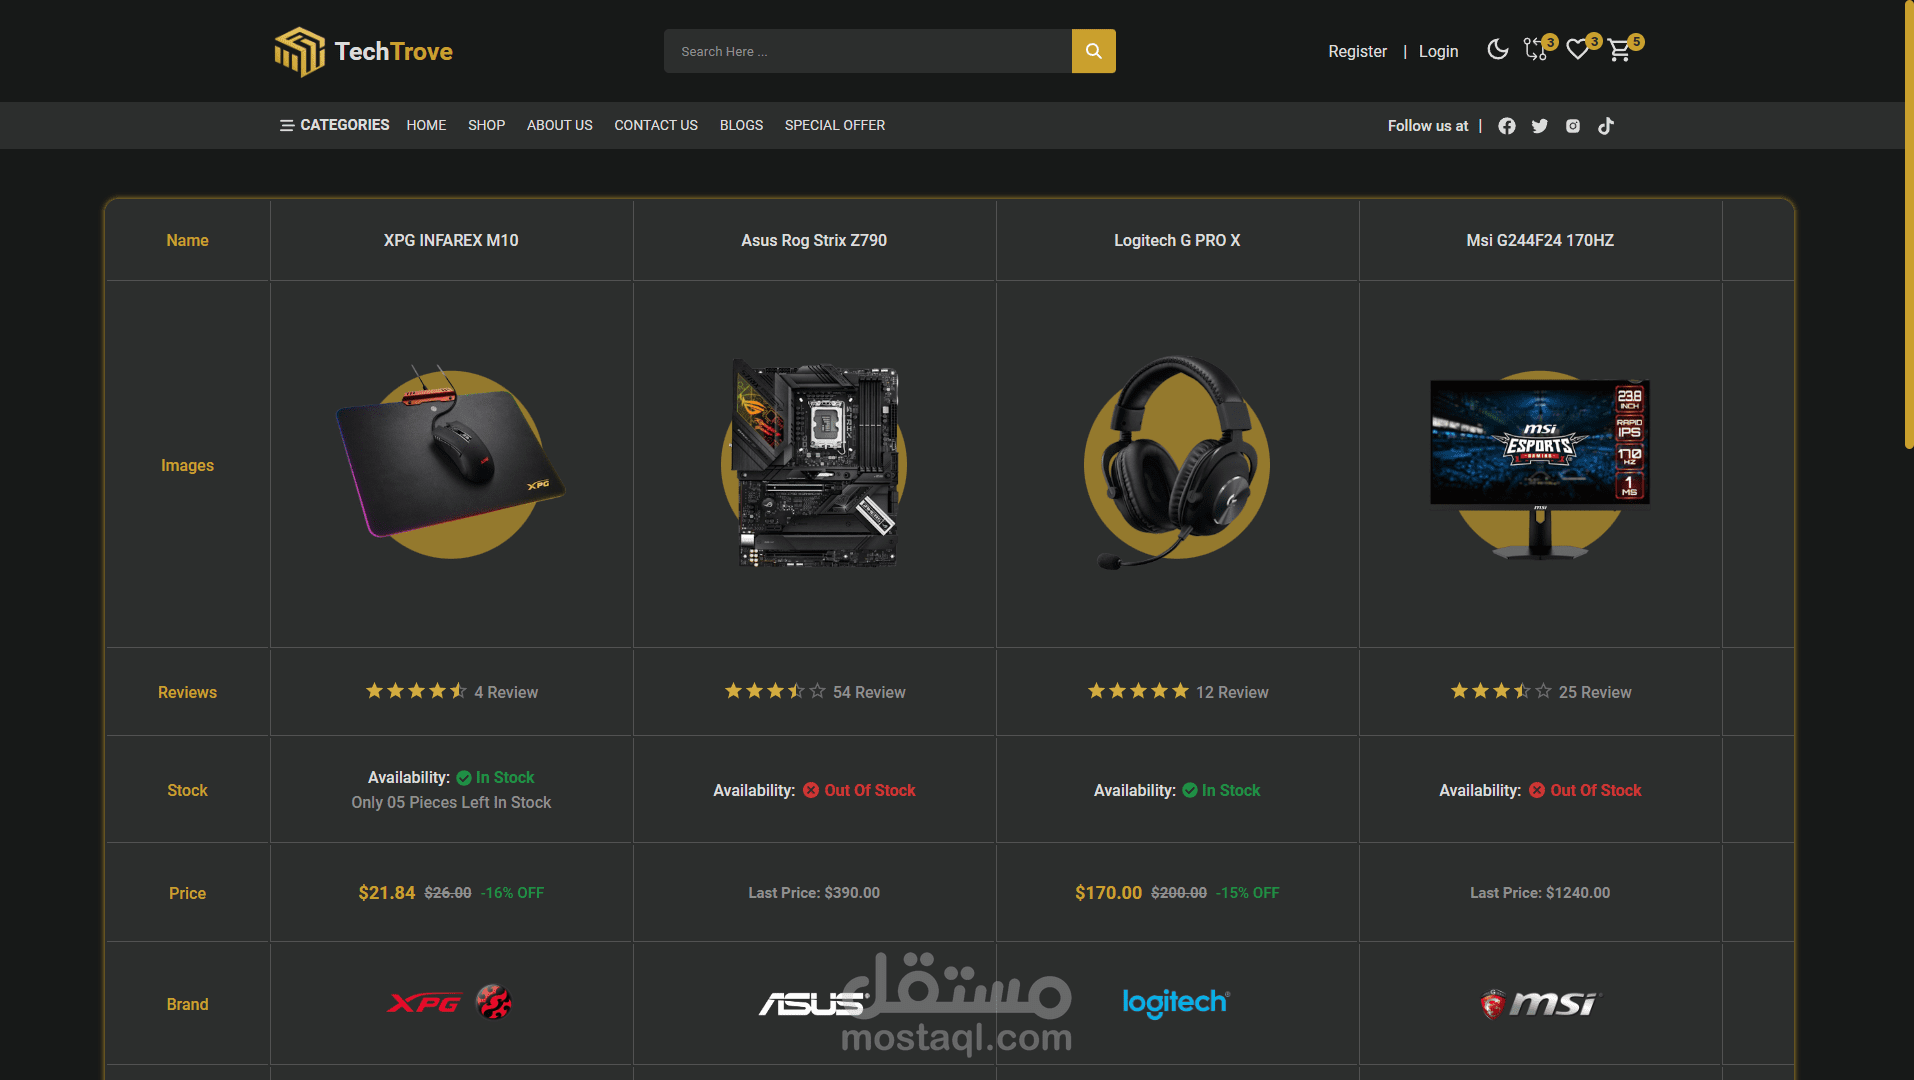Viewport: 1914px width, 1080px height.
Task: Expand the Categories menu
Action: (x=335, y=125)
